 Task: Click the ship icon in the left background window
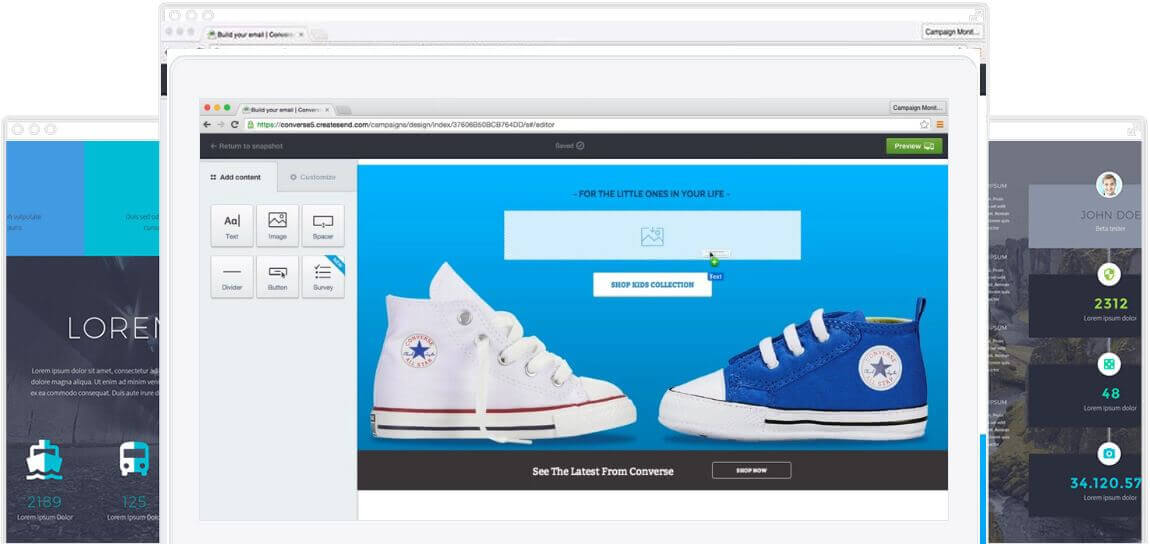coord(44,460)
